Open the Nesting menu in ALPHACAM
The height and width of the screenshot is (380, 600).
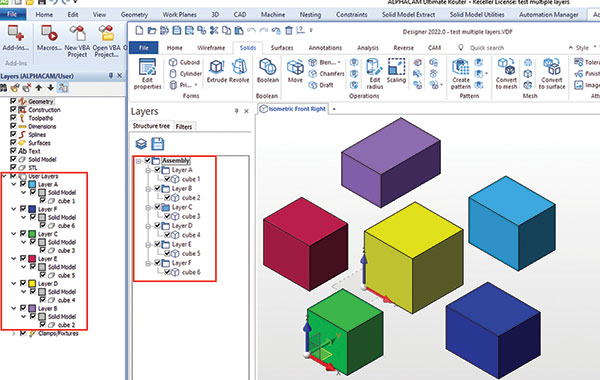point(310,15)
